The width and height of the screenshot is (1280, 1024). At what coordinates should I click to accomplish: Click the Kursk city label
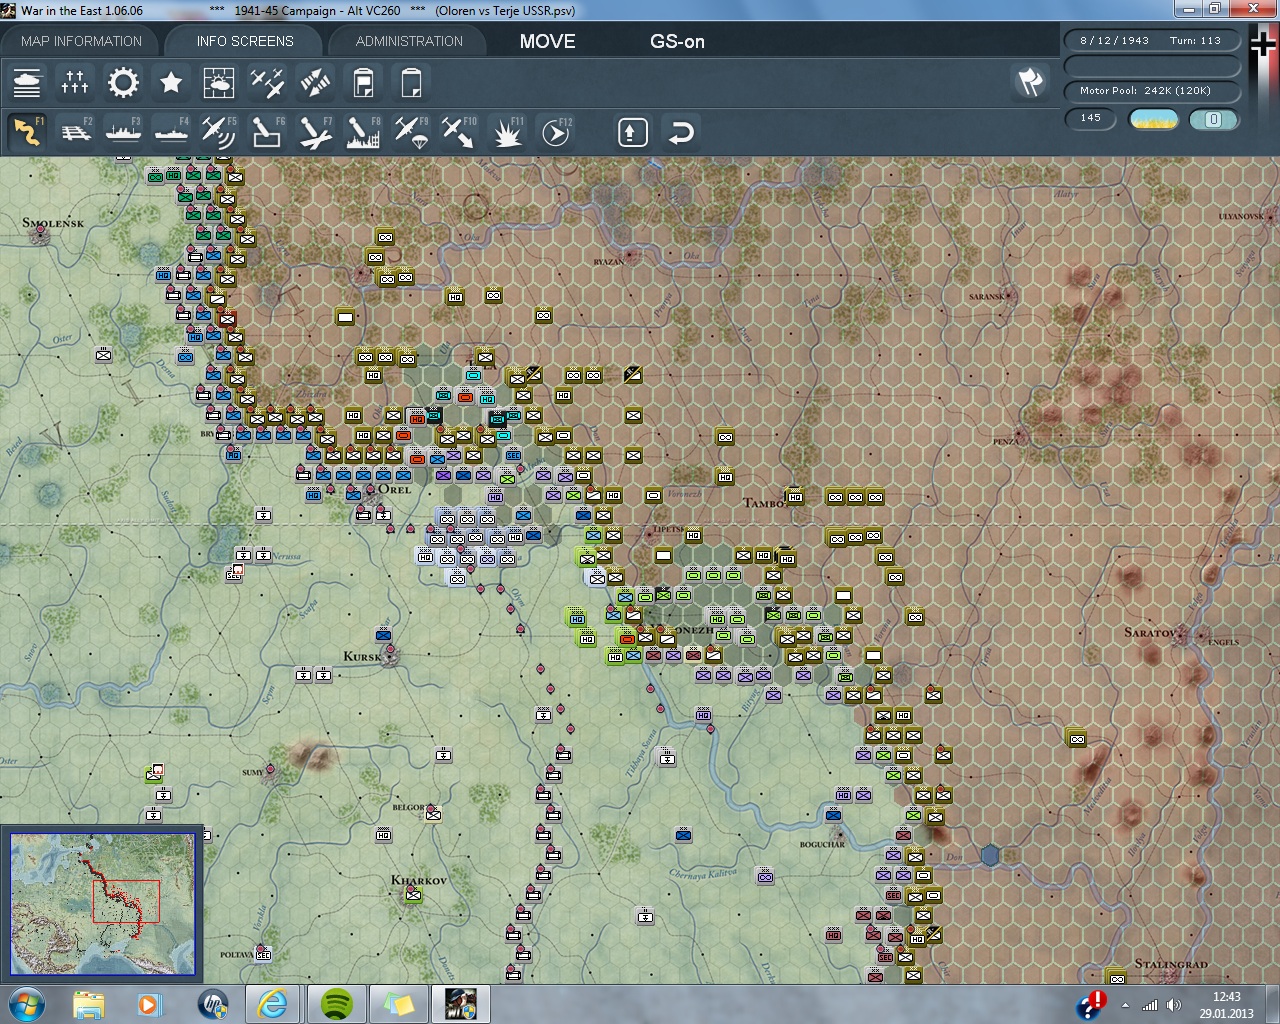coord(362,656)
